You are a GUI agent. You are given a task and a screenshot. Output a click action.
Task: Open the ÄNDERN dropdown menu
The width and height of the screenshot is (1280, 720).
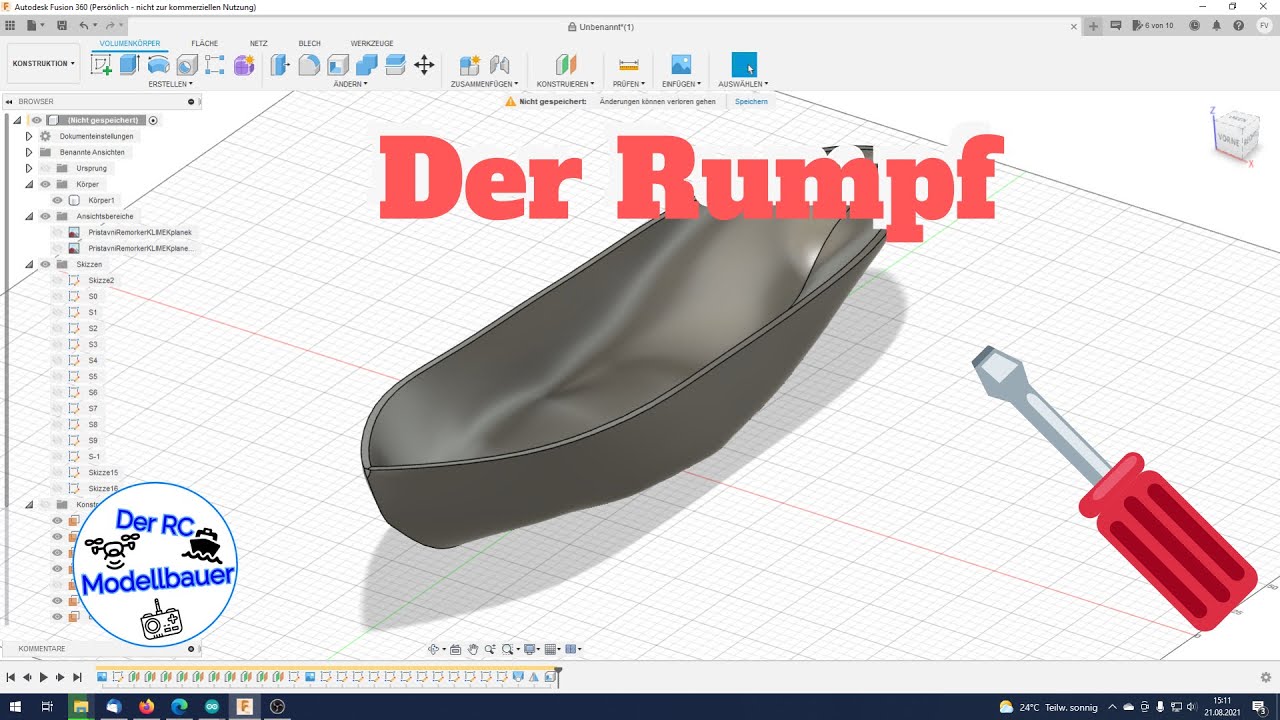pos(350,84)
